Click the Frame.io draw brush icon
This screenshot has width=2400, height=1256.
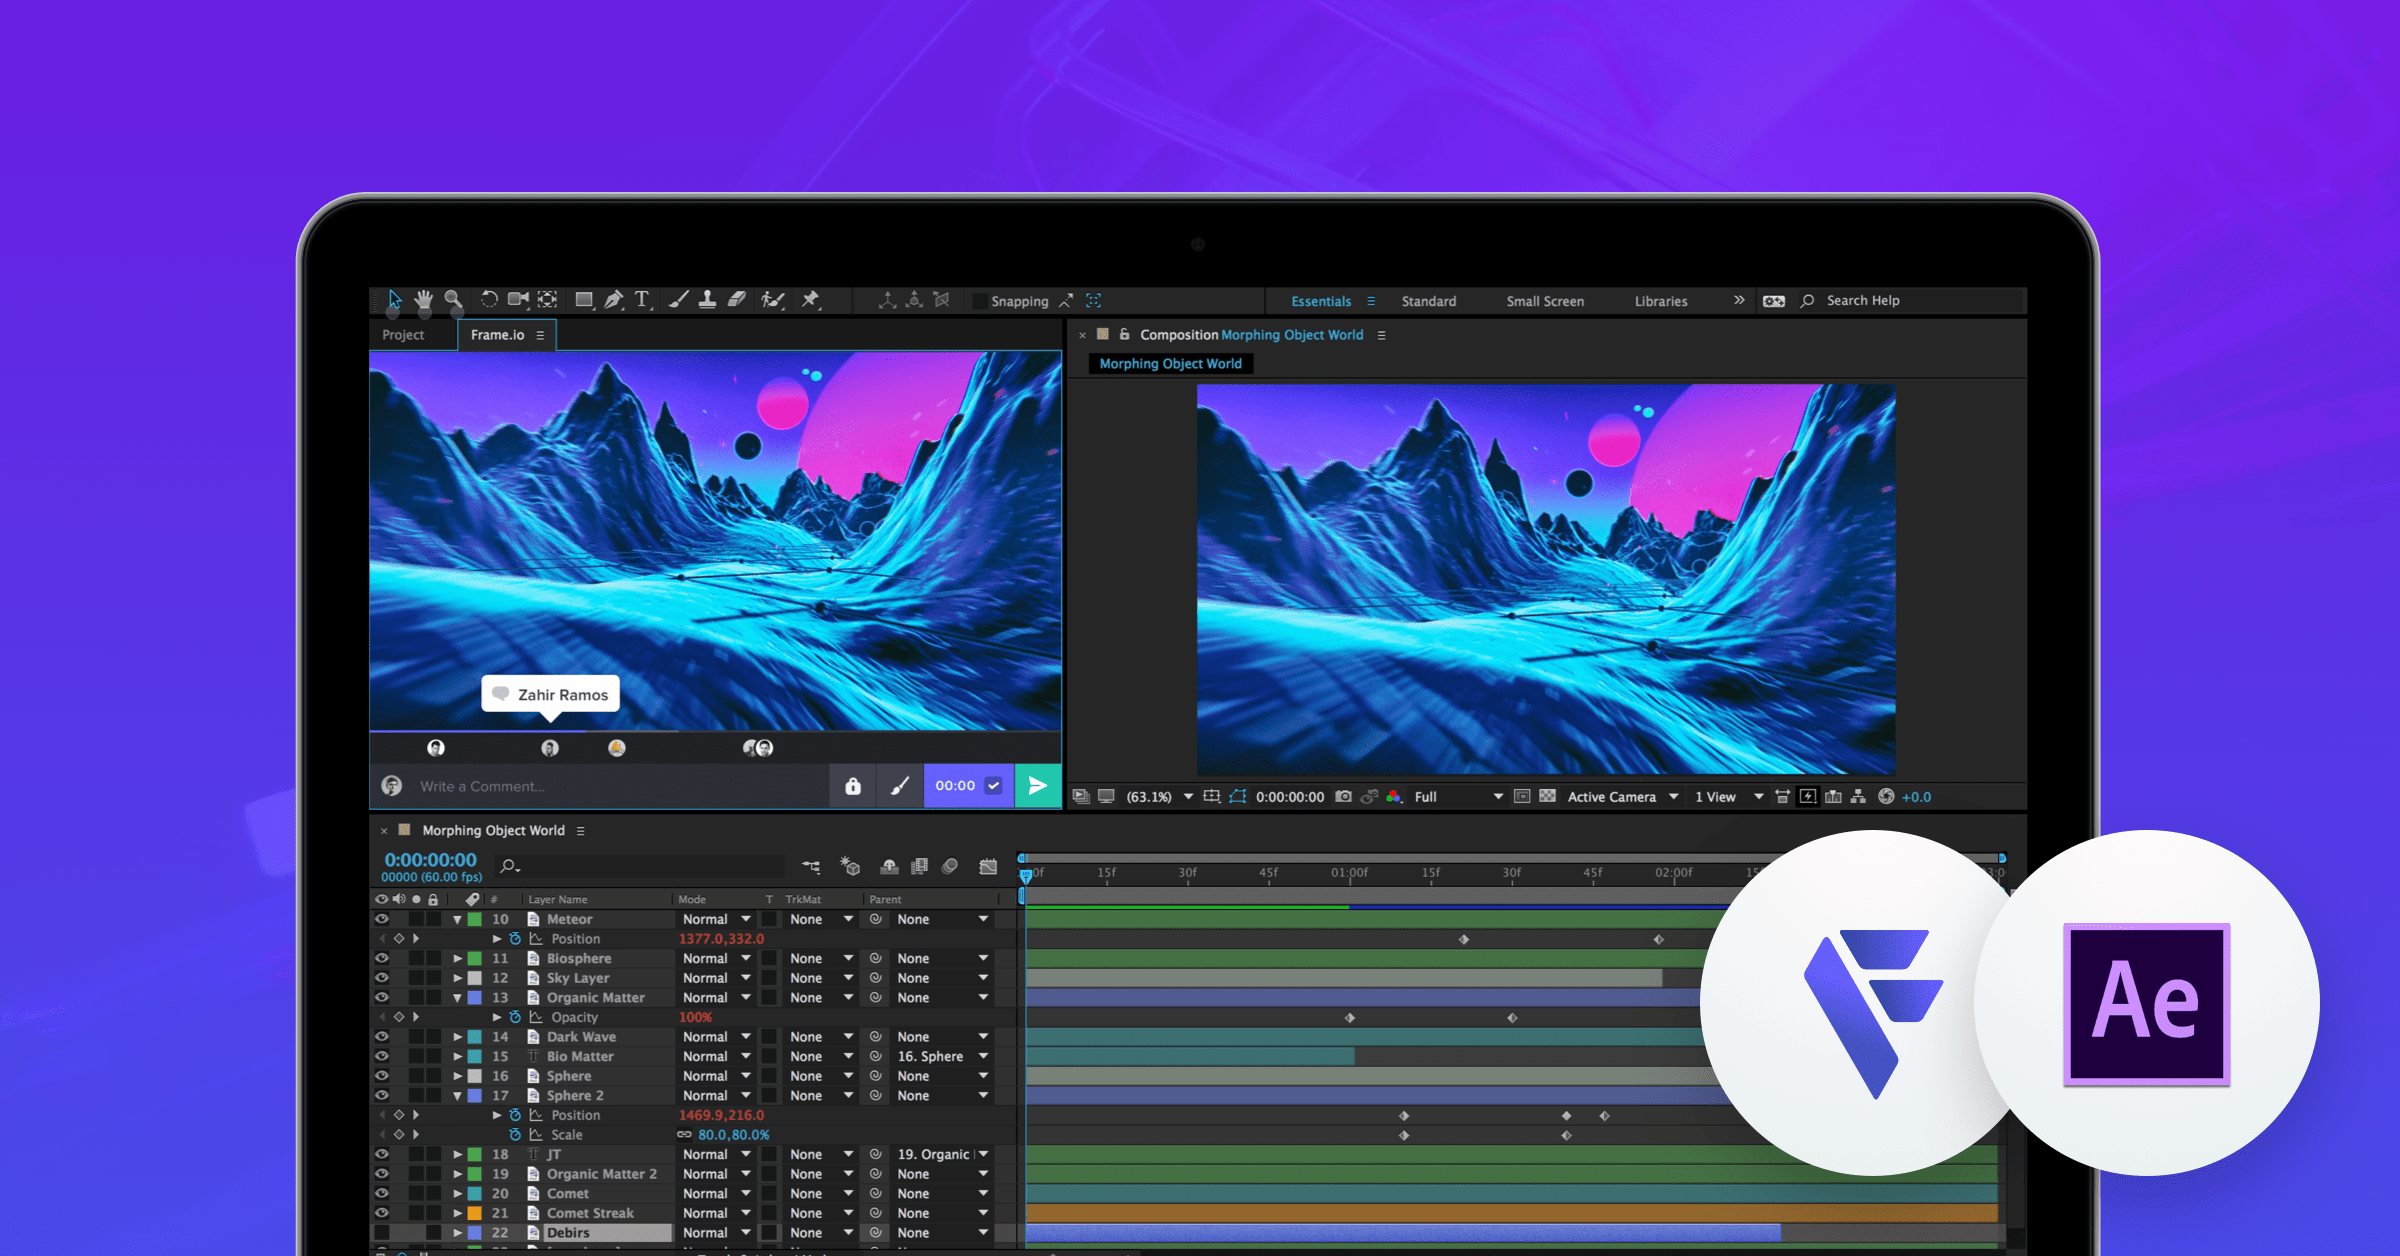coord(900,786)
